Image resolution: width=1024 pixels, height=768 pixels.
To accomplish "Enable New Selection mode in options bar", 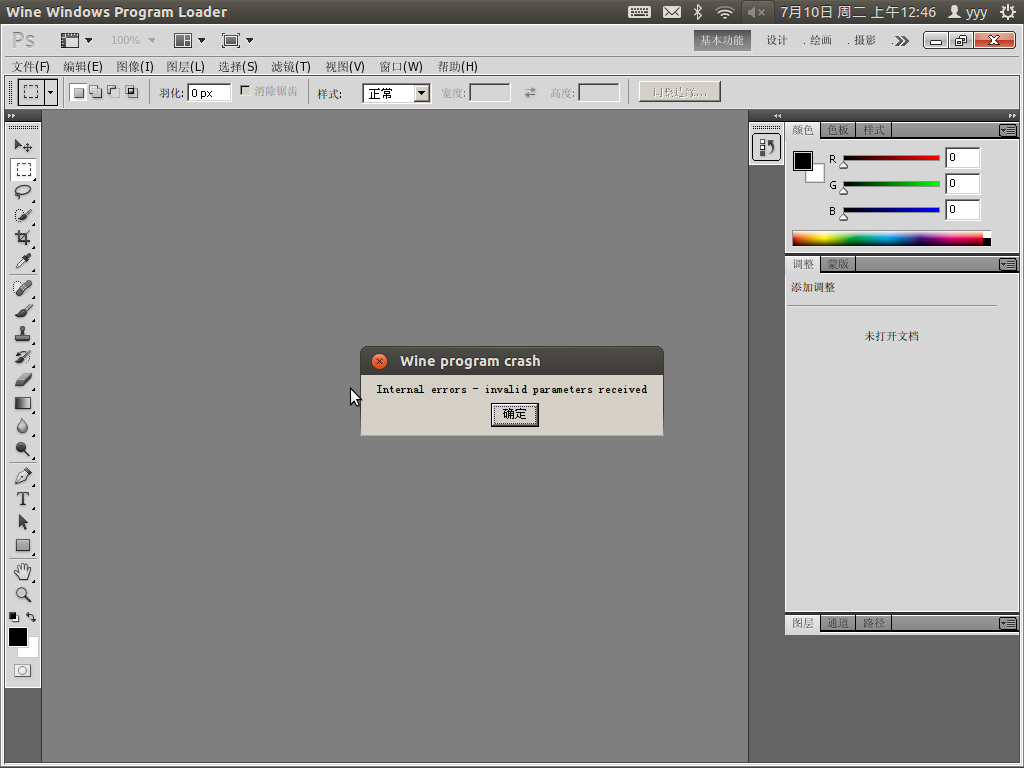I will pyautogui.click(x=78, y=92).
